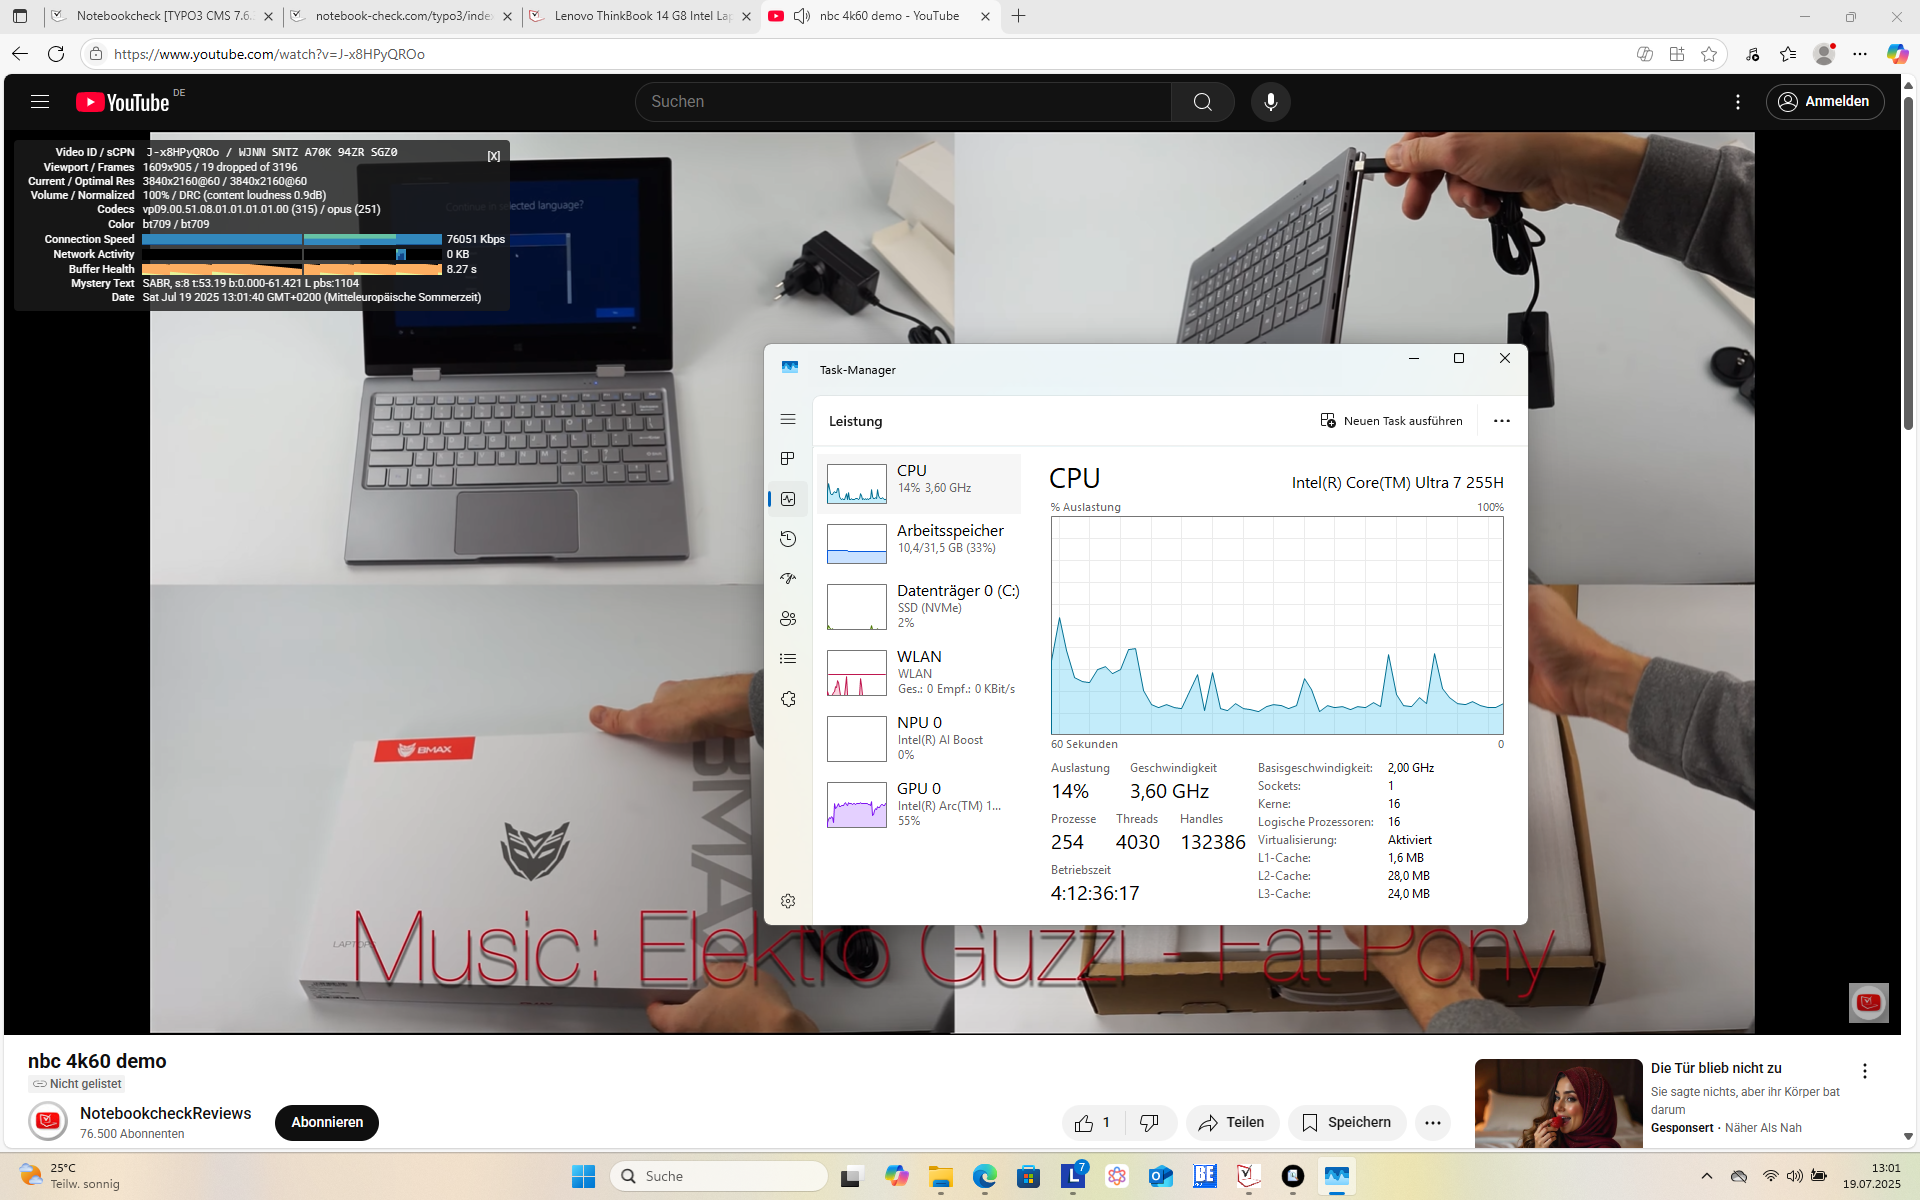Image resolution: width=1920 pixels, height=1200 pixels.
Task: Open Processes page icon in Task Manager
Action: coord(788,459)
